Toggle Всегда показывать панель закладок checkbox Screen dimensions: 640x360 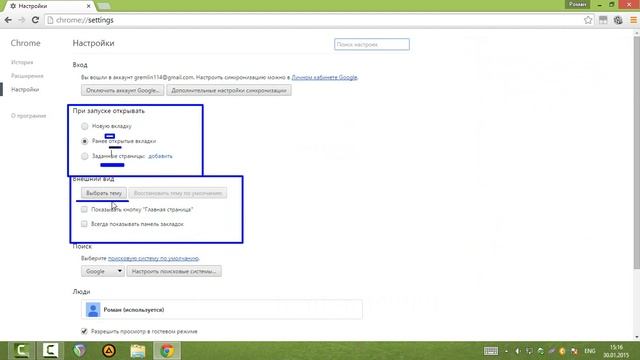point(84,224)
